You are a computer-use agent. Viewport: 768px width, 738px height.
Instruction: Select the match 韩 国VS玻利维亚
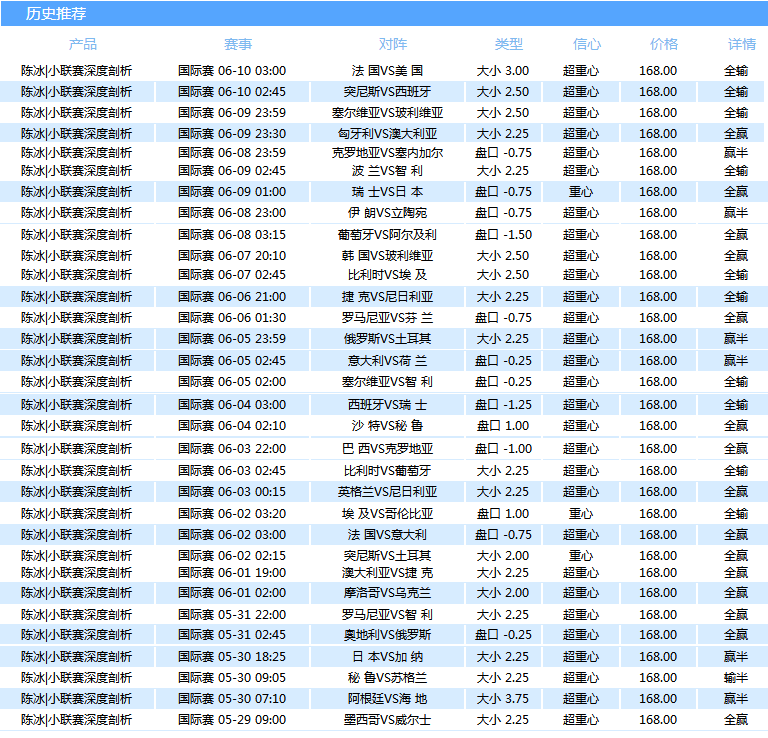[x=387, y=256]
